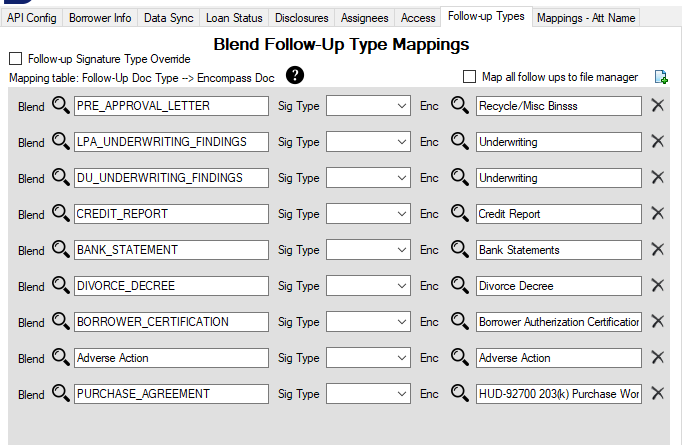
Task: Remove the BORROWER_CERTIFICATION mapping row
Action: point(658,321)
